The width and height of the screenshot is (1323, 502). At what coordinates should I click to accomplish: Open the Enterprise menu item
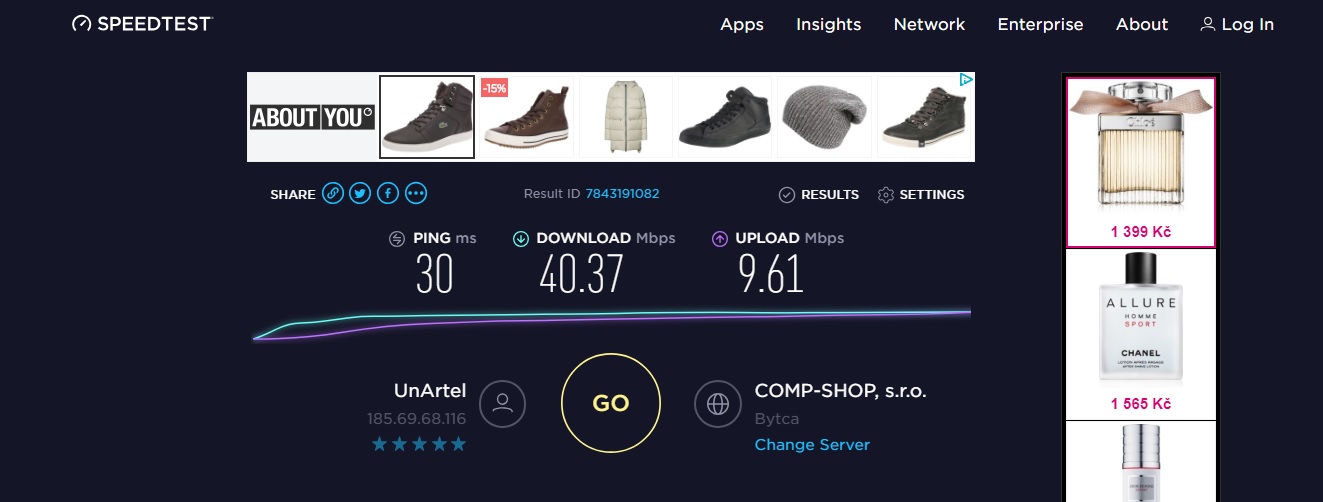tap(1040, 24)
